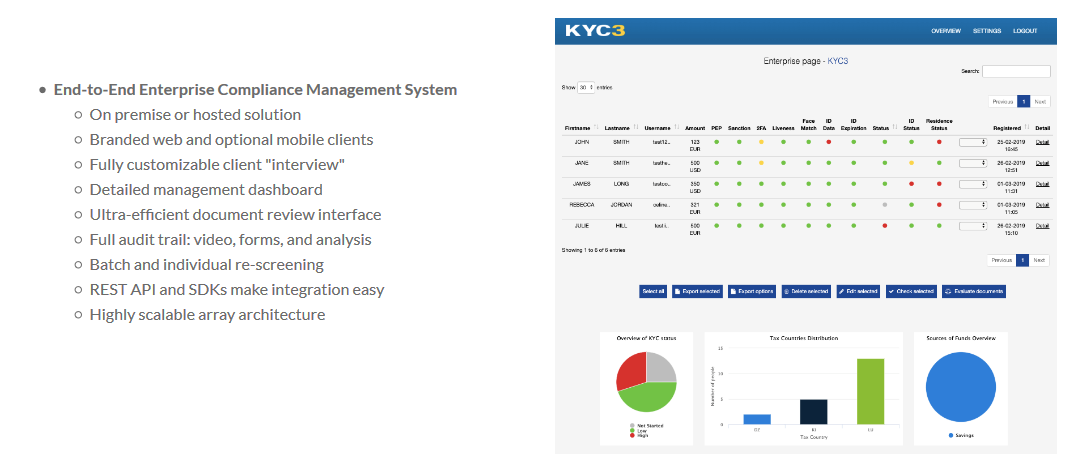Screen dimensions: 1074x471
Task: Click Jane Smith's yellow ID Status dot
Action: pos(912,163)
